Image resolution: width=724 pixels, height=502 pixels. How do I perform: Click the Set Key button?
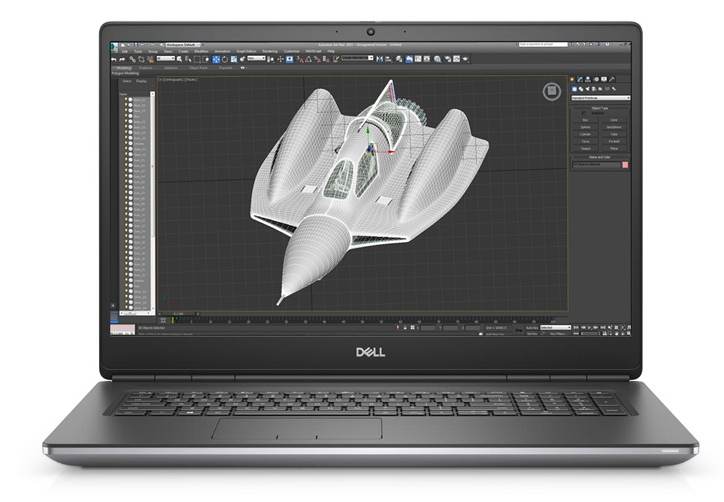[532, 333]
